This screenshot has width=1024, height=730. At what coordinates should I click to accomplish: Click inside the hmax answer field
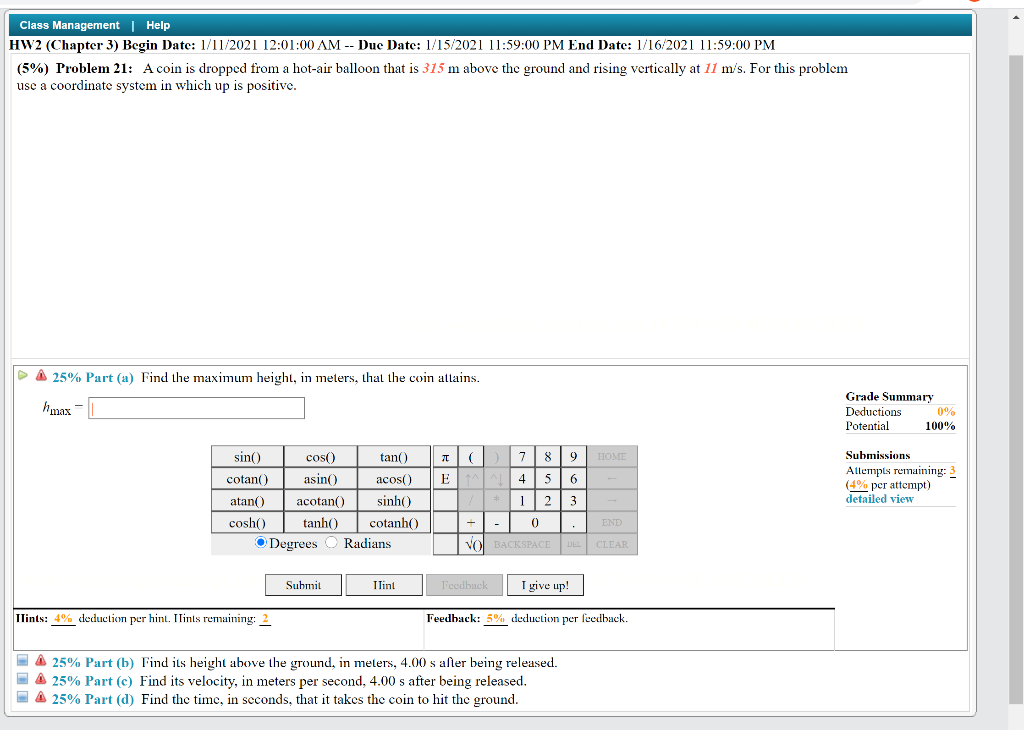click(x=195, y=408)
